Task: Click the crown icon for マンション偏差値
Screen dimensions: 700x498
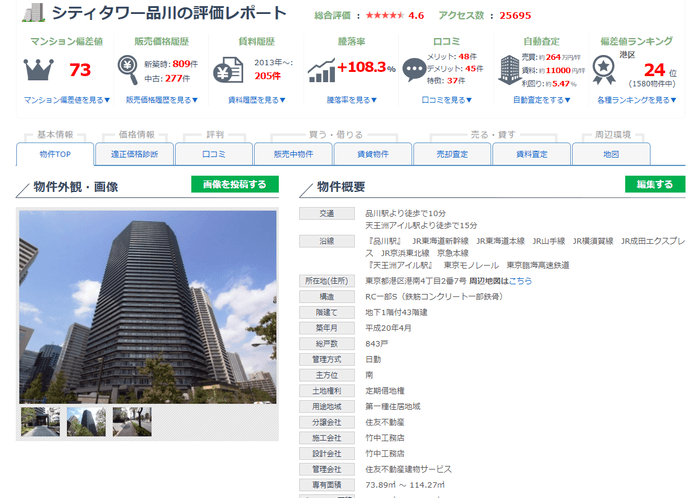Action: pos(38,70)
